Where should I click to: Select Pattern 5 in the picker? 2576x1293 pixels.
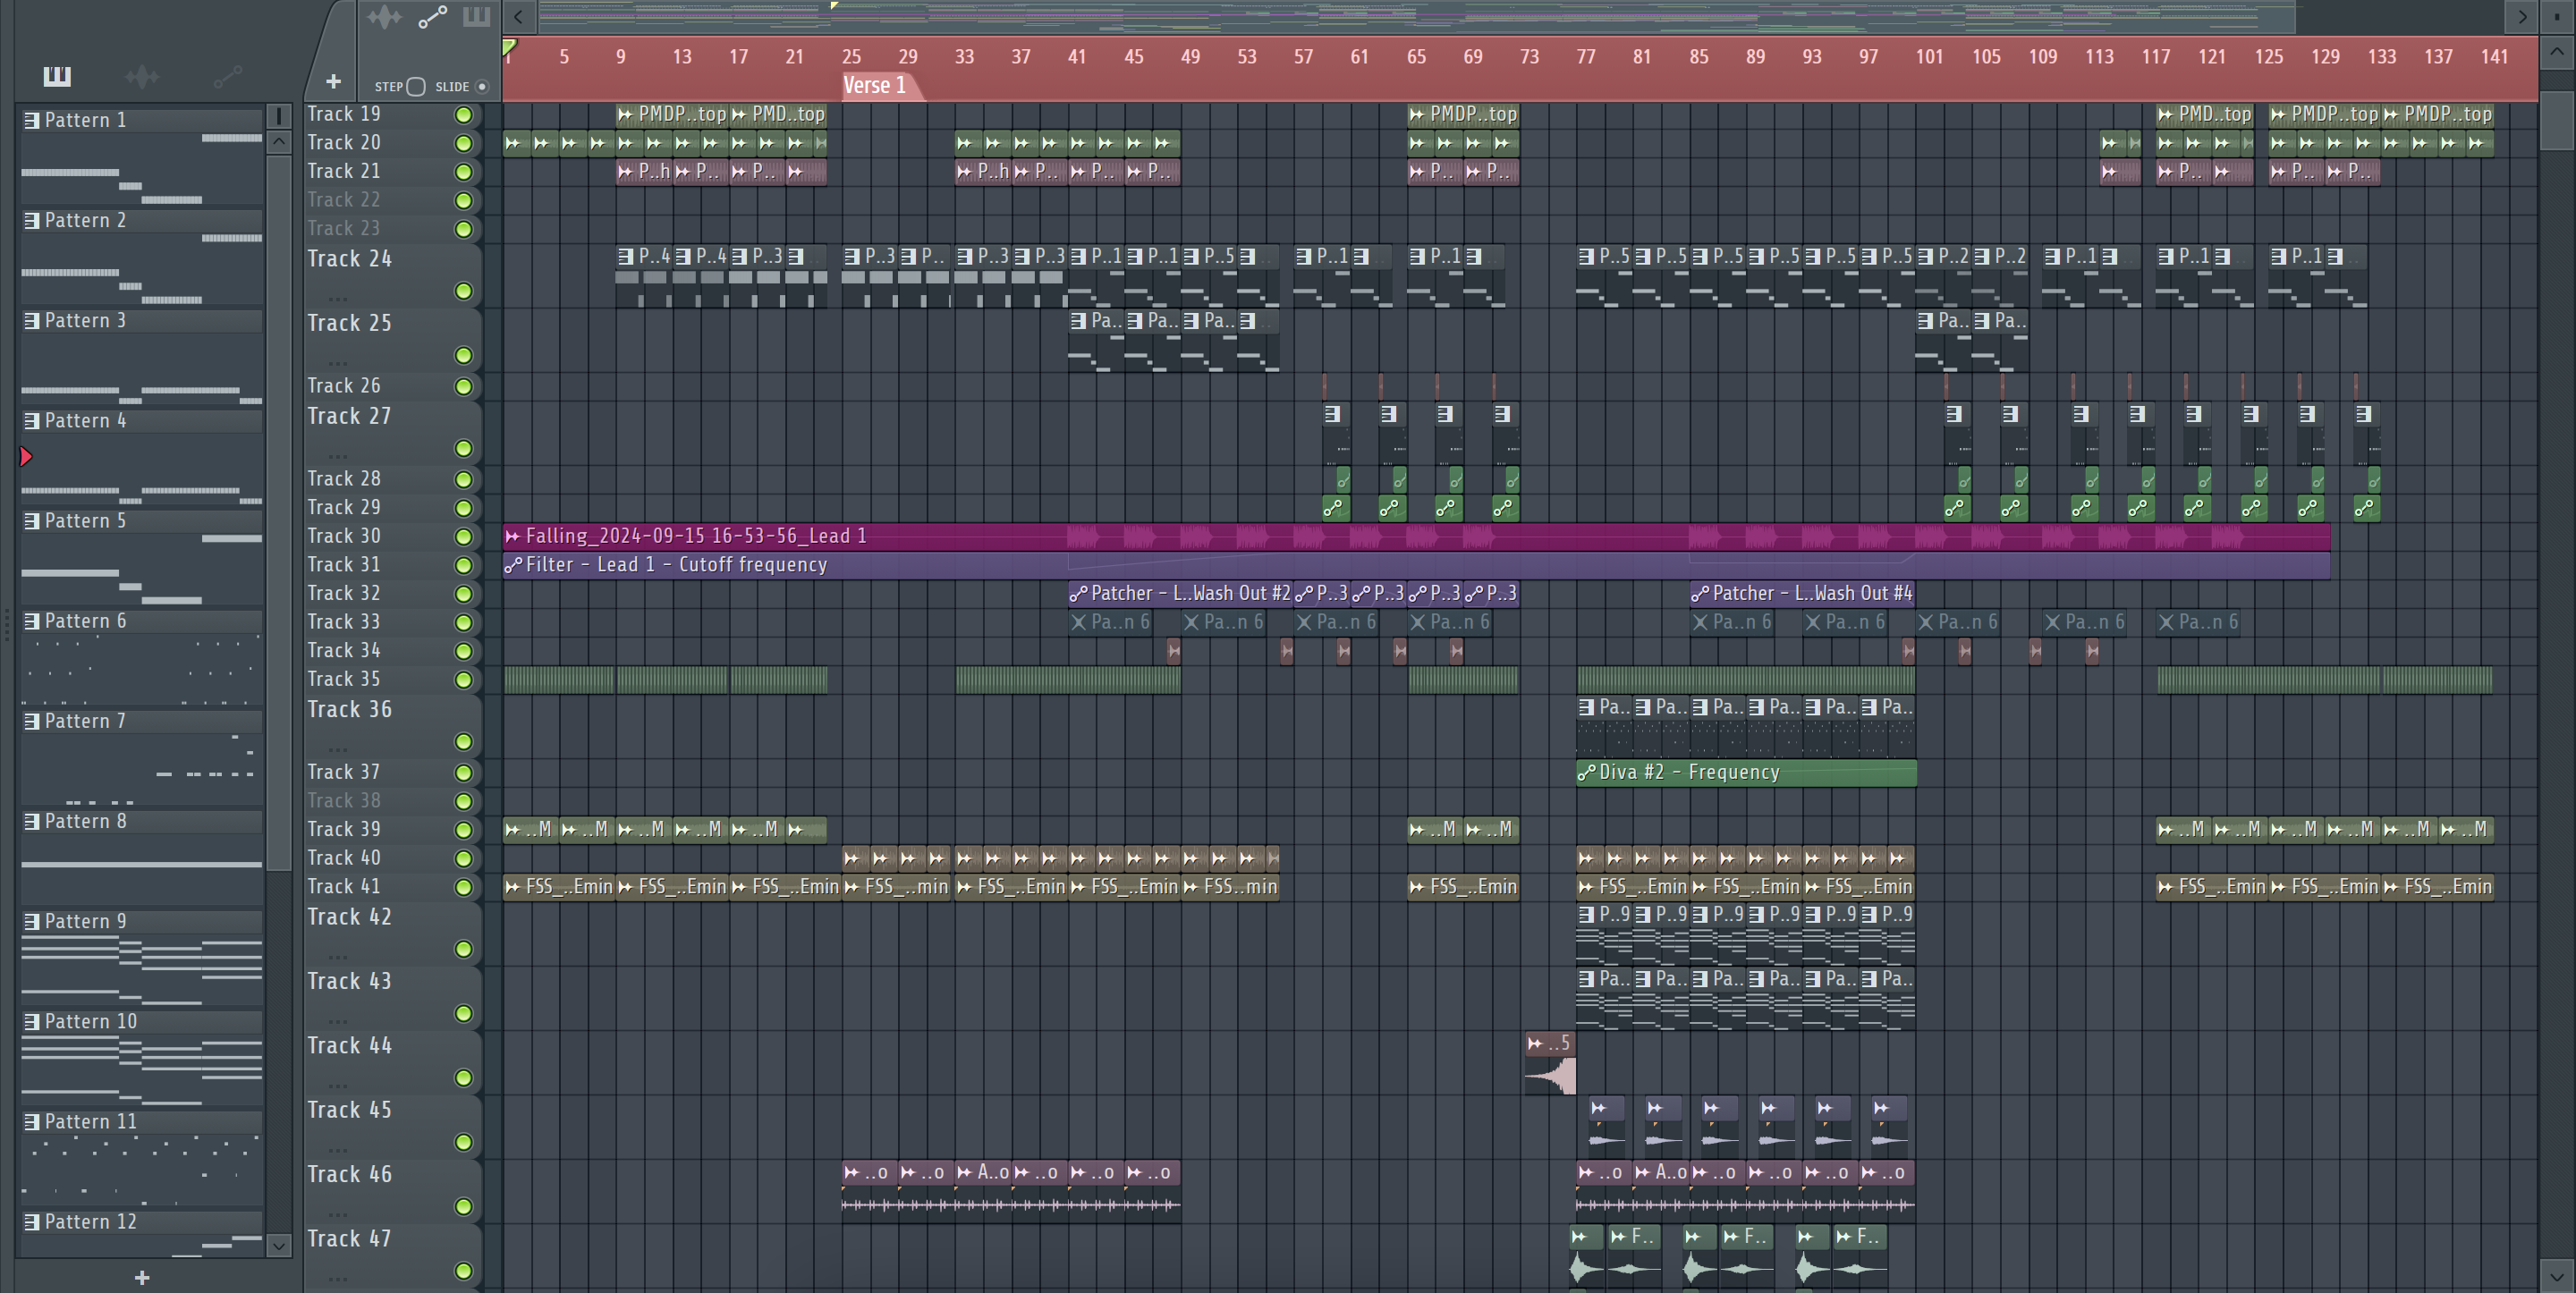pos(142,521)
